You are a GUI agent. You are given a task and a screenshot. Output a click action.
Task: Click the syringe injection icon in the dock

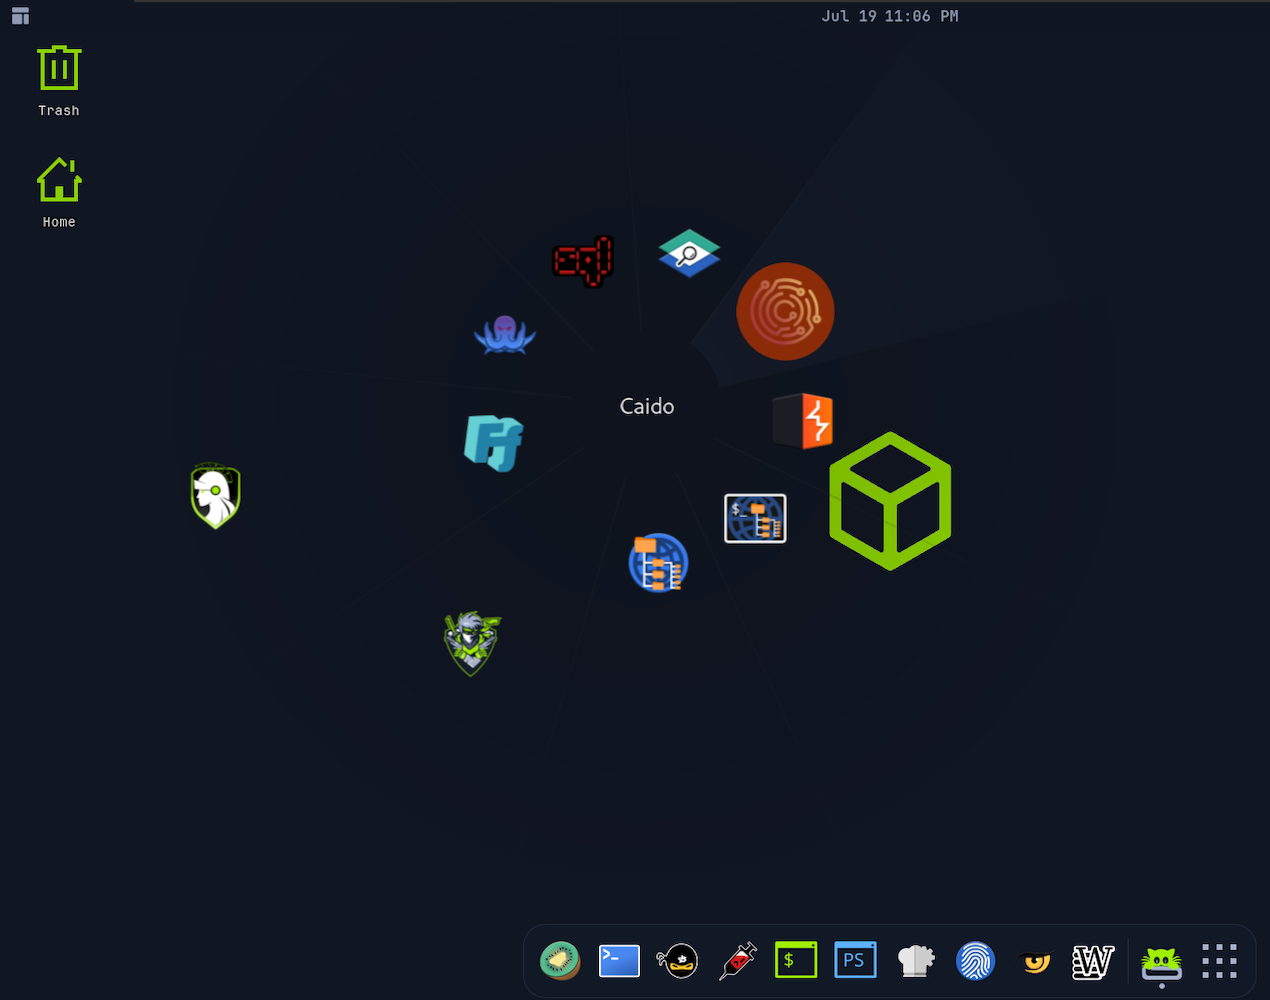(x=738, y=960)
